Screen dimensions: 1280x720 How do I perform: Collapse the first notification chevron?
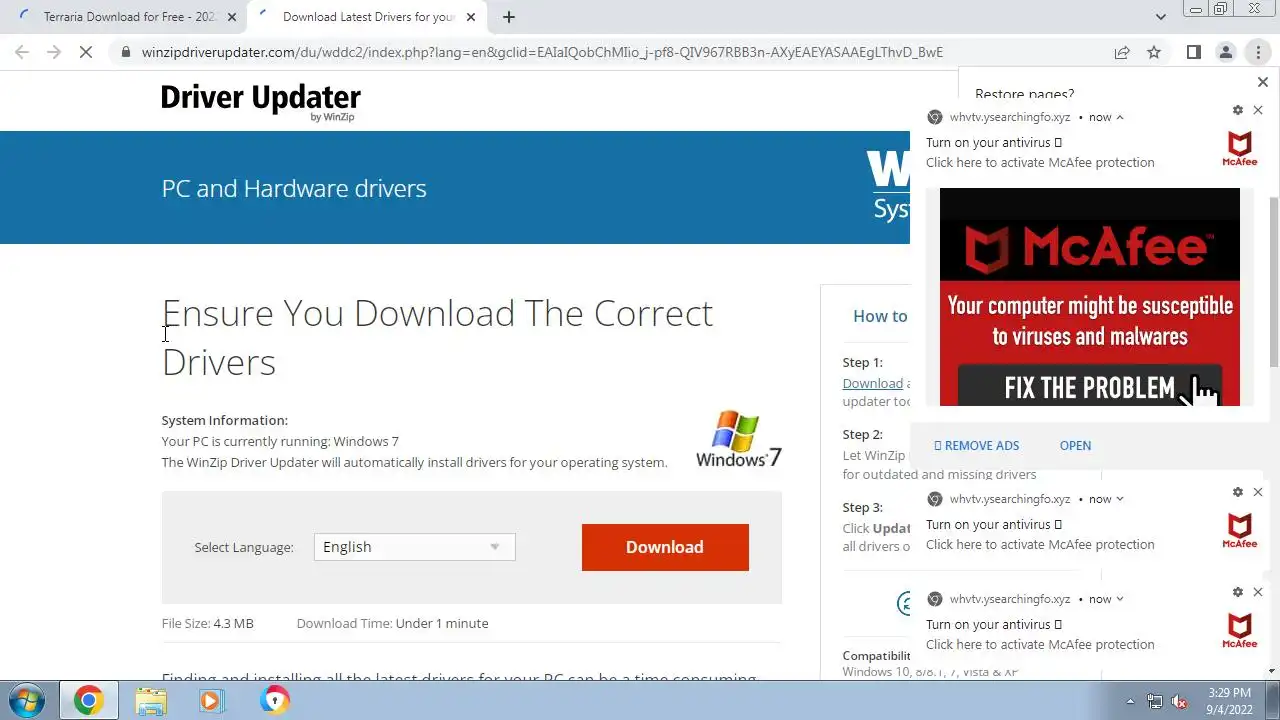coord(1120,117)
